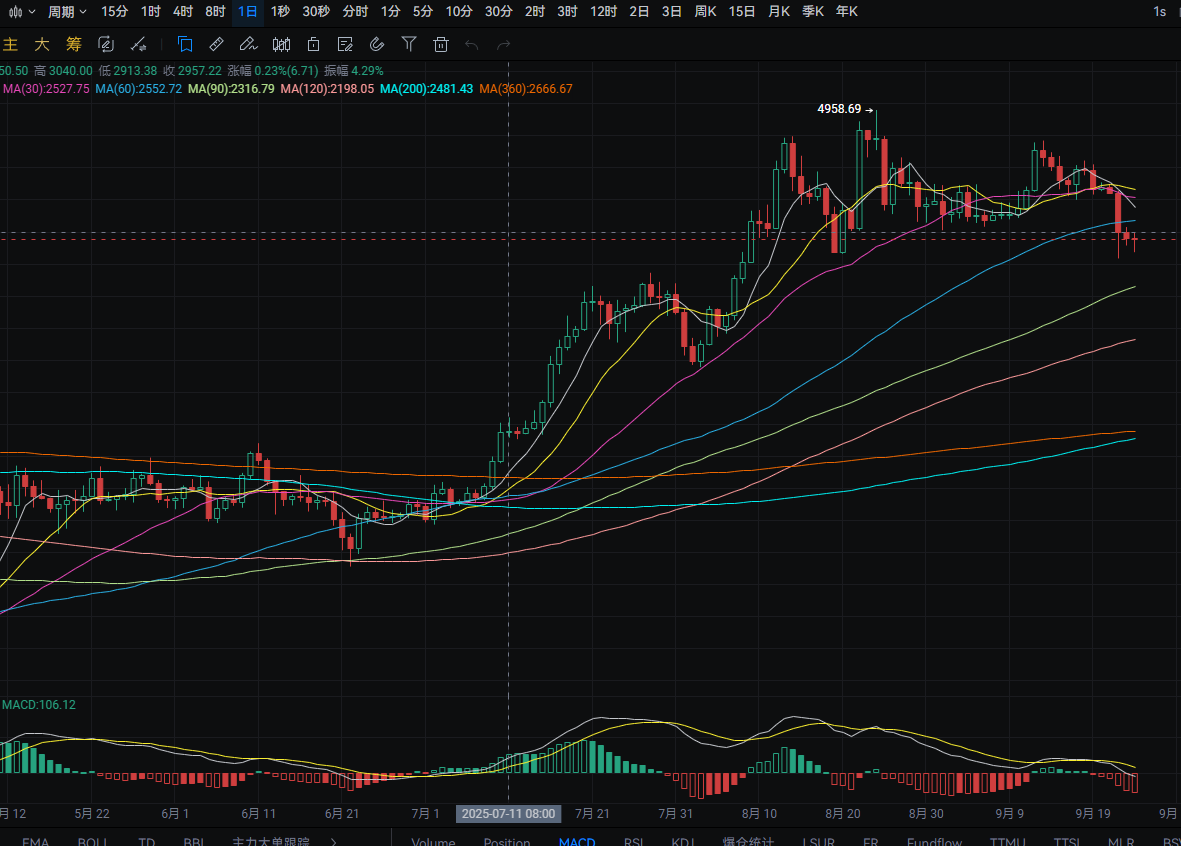Select the pencil freehand drawing tool
The width and height of the screenshot is (1181, 846).
pyautogui.click(x=248, y=44)
